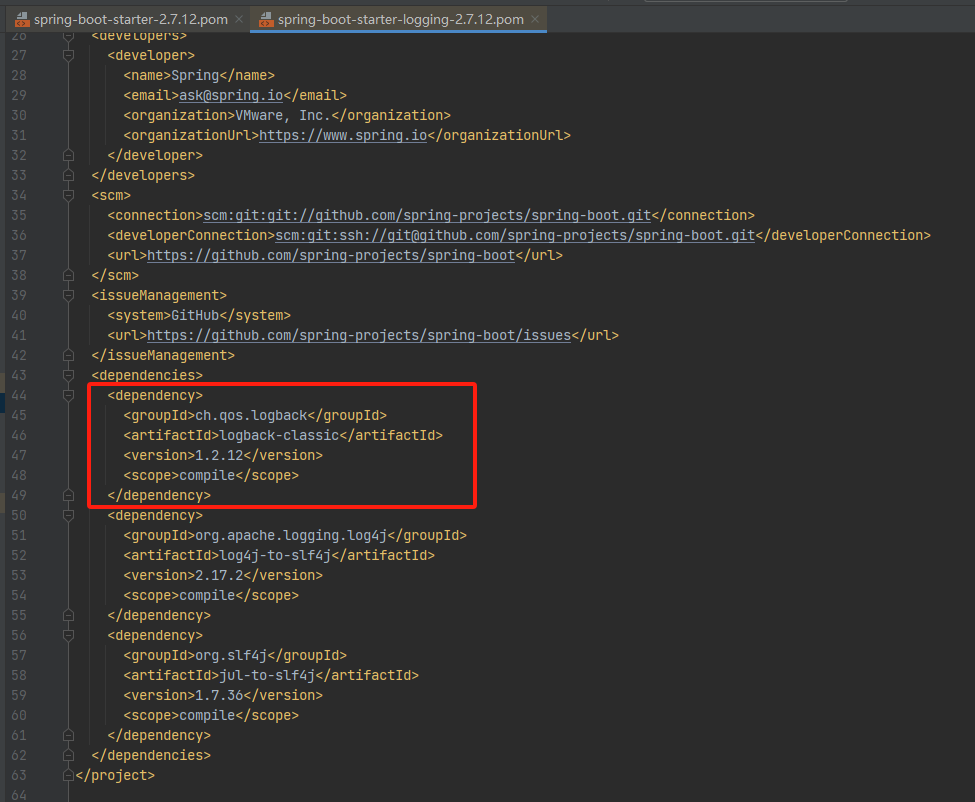
Task: Click fold end marker for project line 63
Action: (x=68, y=775)
